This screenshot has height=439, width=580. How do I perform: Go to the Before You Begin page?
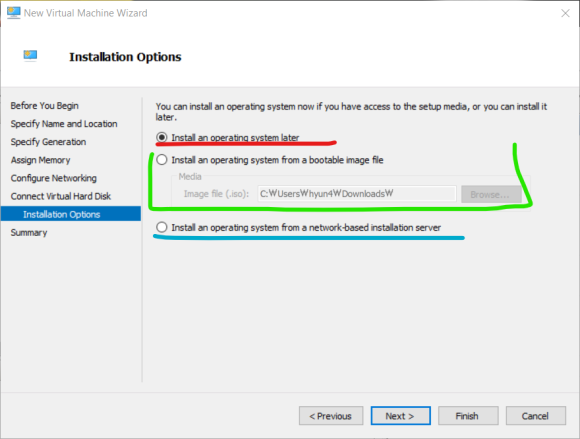click(x=44, y=106)
